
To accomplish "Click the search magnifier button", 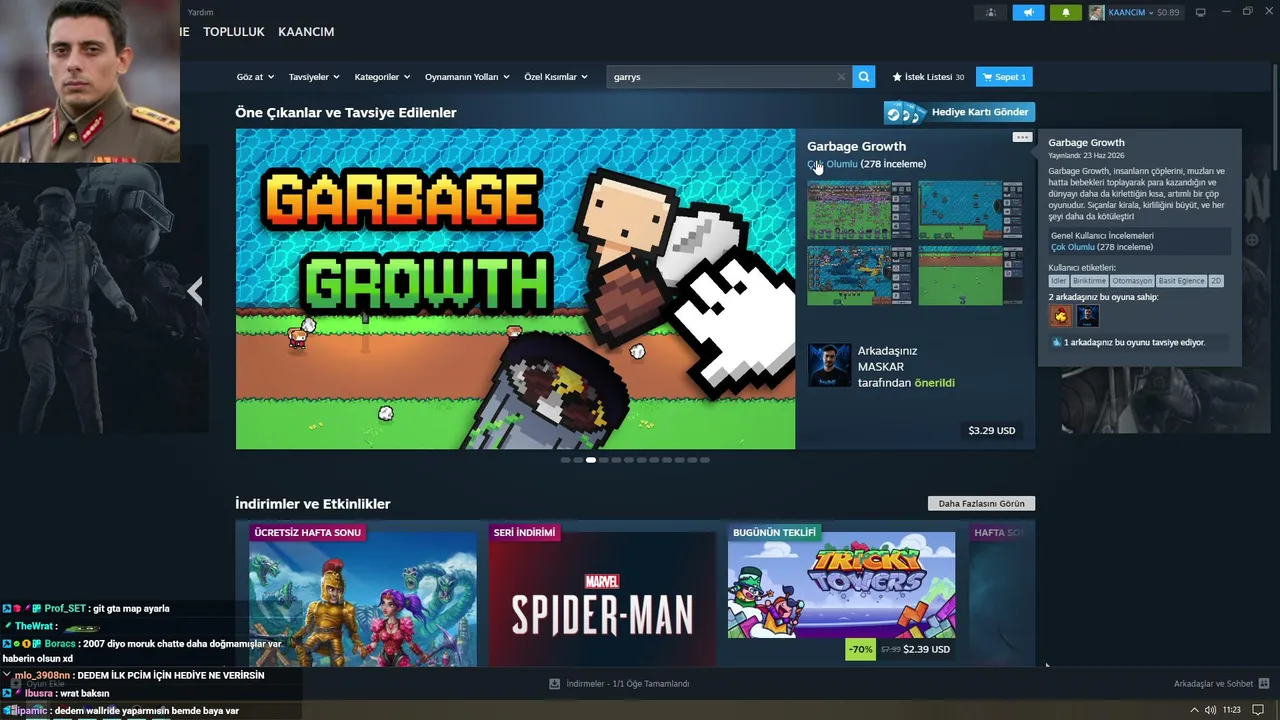I will click(864, 77).
